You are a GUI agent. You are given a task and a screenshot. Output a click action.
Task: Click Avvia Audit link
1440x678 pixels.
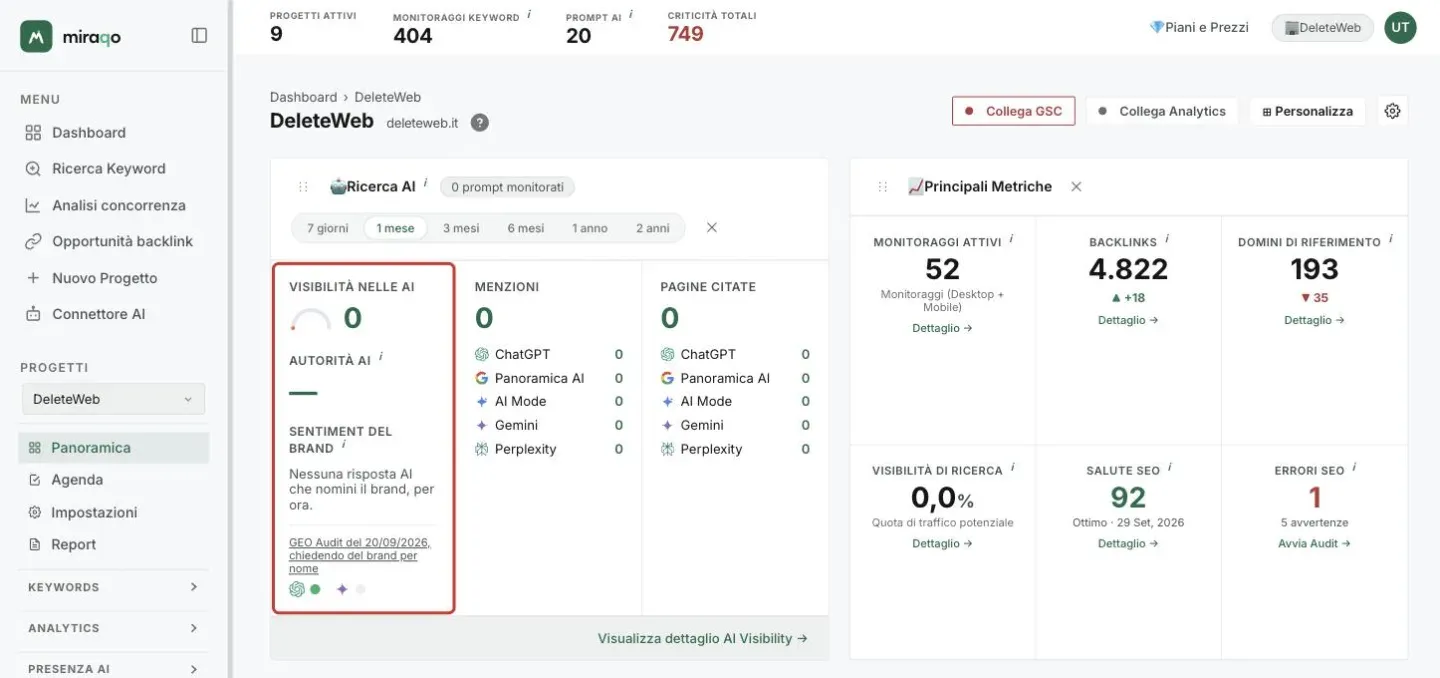(1314, 544)
